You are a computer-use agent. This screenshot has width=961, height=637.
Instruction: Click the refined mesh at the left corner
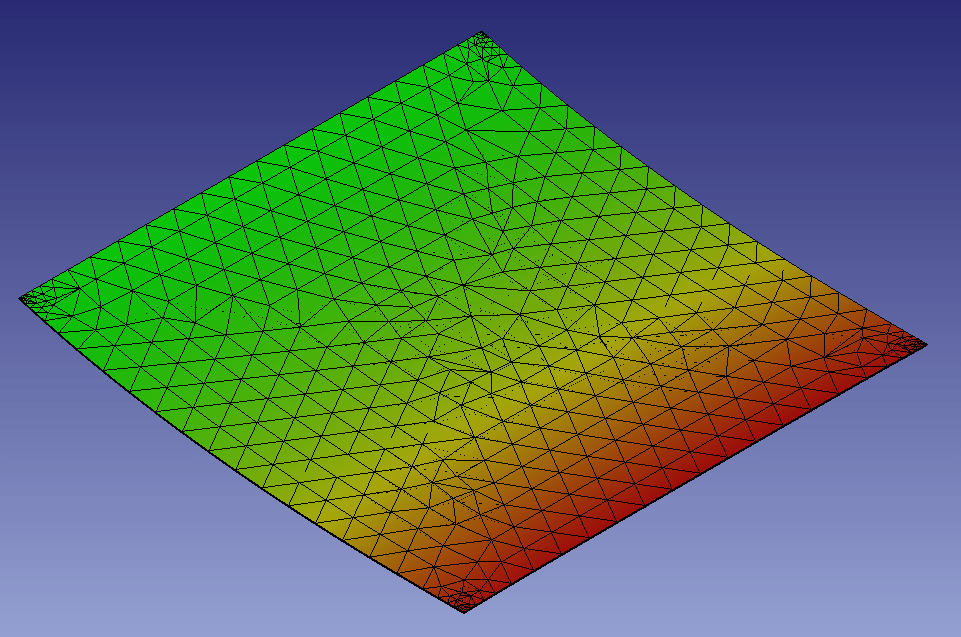(x=39, y=297)
